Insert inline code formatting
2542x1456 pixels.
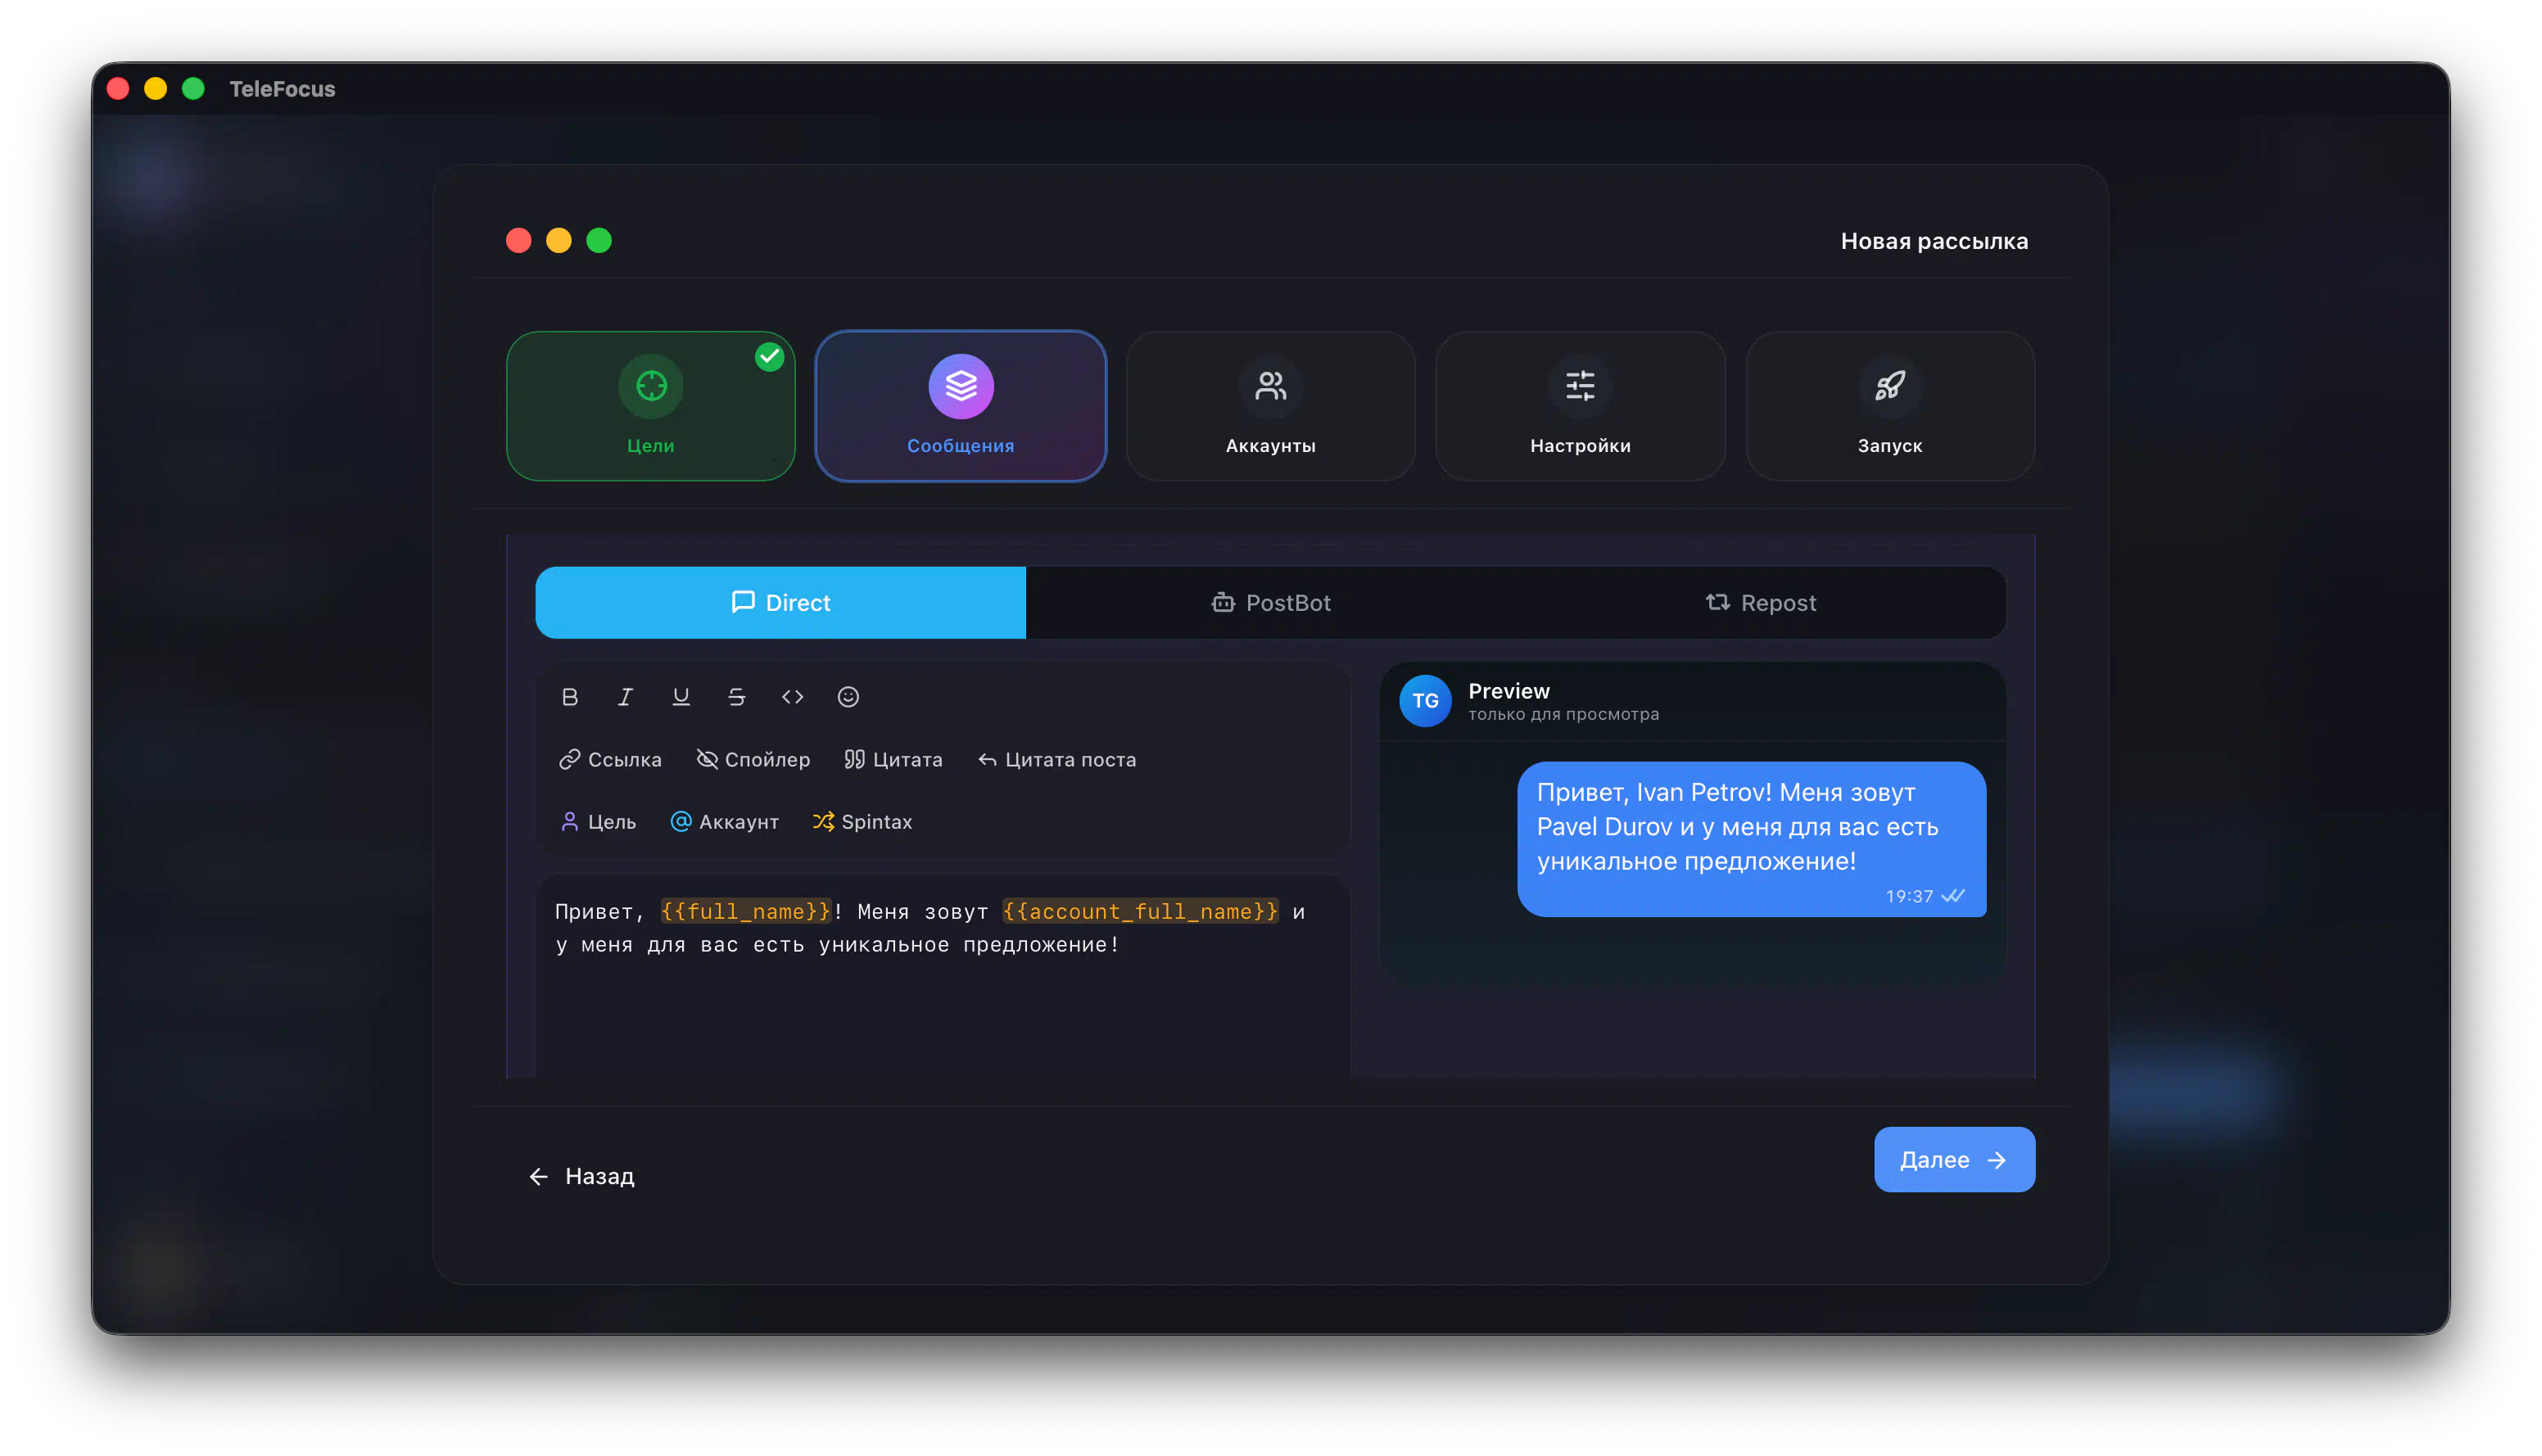tap(792, 697)
